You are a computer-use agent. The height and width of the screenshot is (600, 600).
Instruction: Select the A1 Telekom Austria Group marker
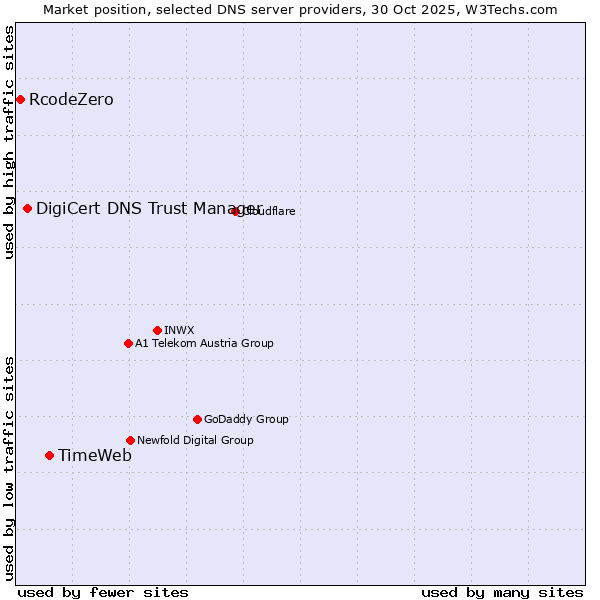pyautogui.click(x=128, y=343)
